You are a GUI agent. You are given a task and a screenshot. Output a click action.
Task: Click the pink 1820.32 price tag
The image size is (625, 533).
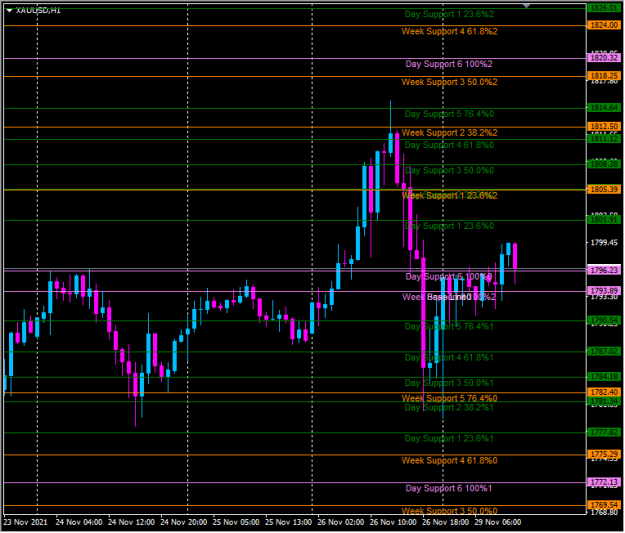[x=604, y=58]
